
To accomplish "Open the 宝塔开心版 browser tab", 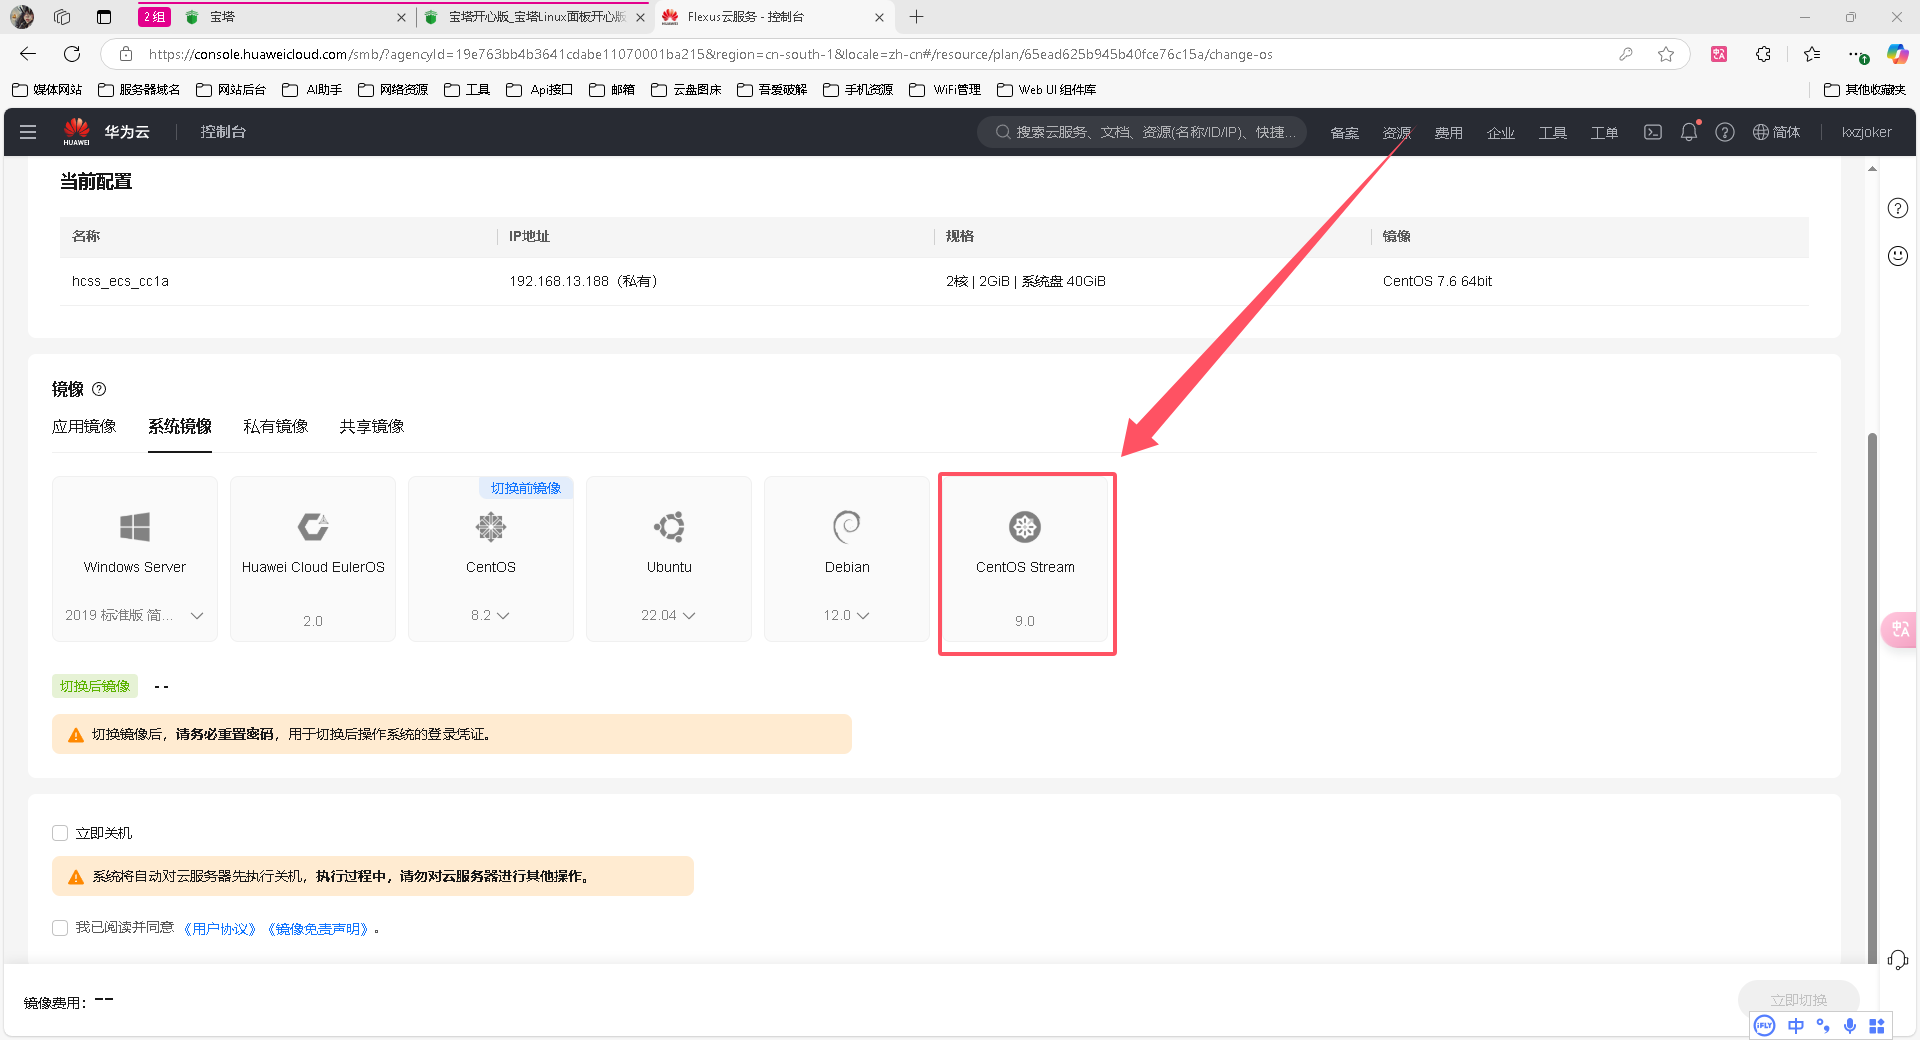I will point(533,17).
